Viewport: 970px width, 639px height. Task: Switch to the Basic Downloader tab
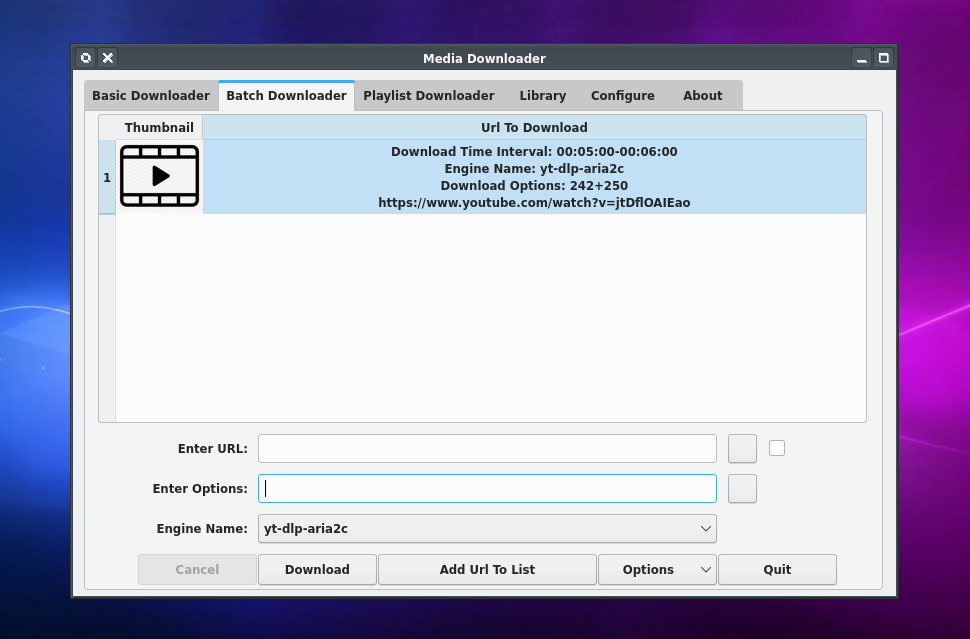point(150,95)
